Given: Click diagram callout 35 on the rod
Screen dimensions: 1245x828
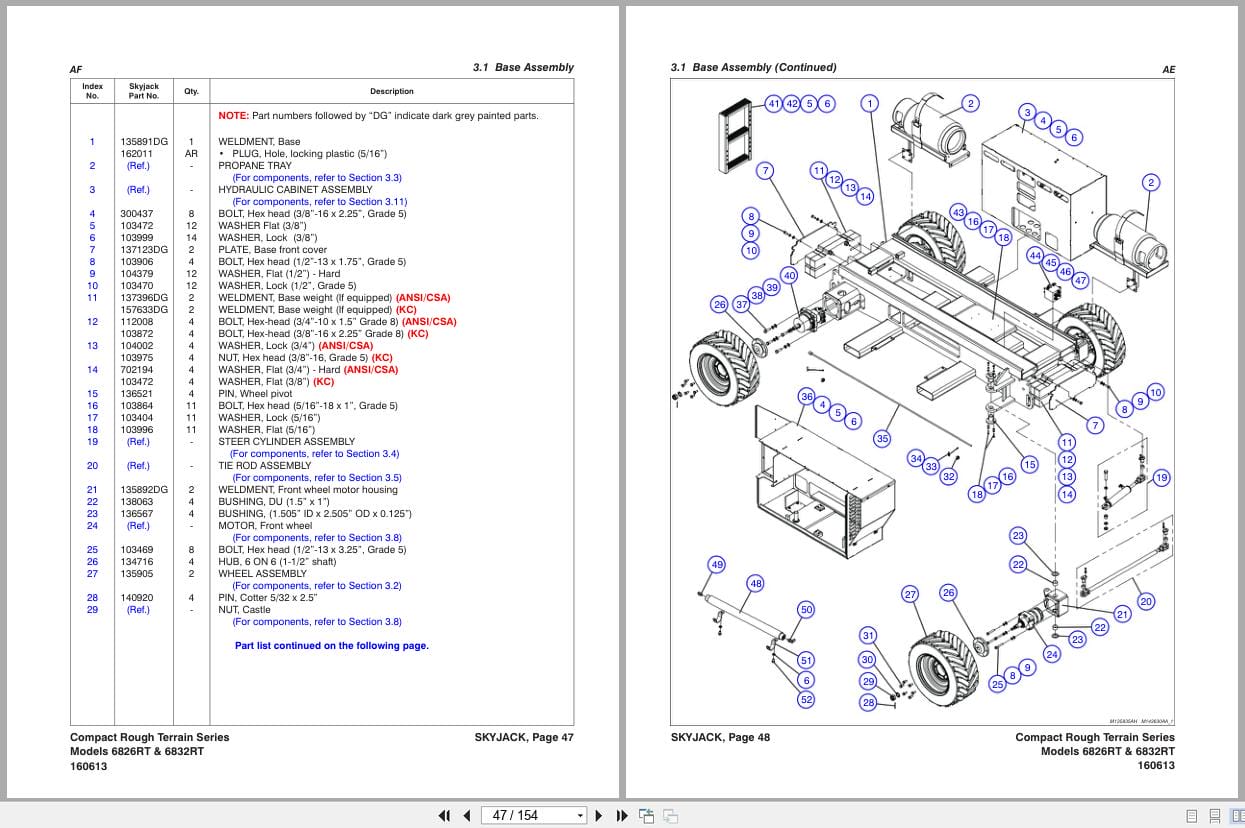Looking at the screenshot, I should click(x=882, y=438).
